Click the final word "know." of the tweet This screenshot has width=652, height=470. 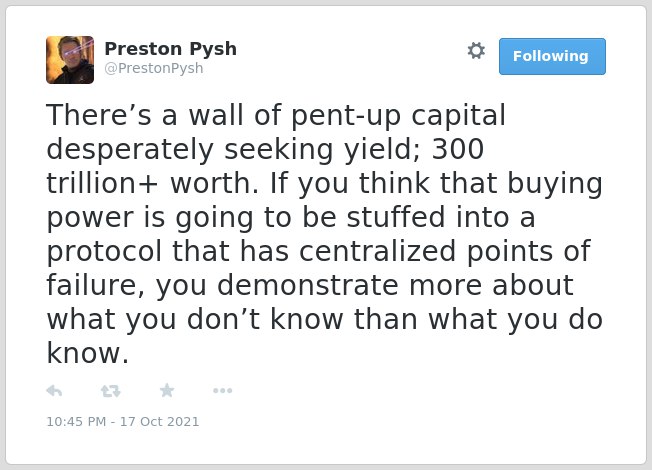pyautogui.click(x=88, y=353)
